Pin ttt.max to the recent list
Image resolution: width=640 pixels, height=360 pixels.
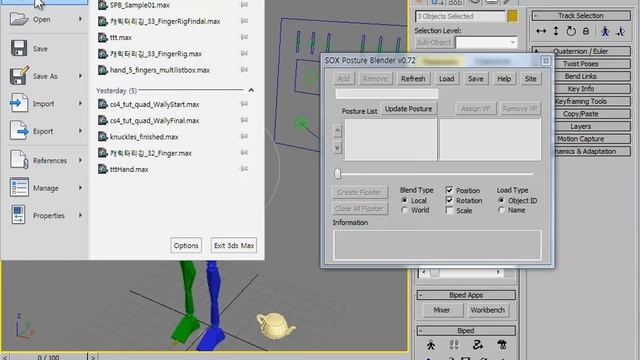pyautogui.click(x=244, y=37)
